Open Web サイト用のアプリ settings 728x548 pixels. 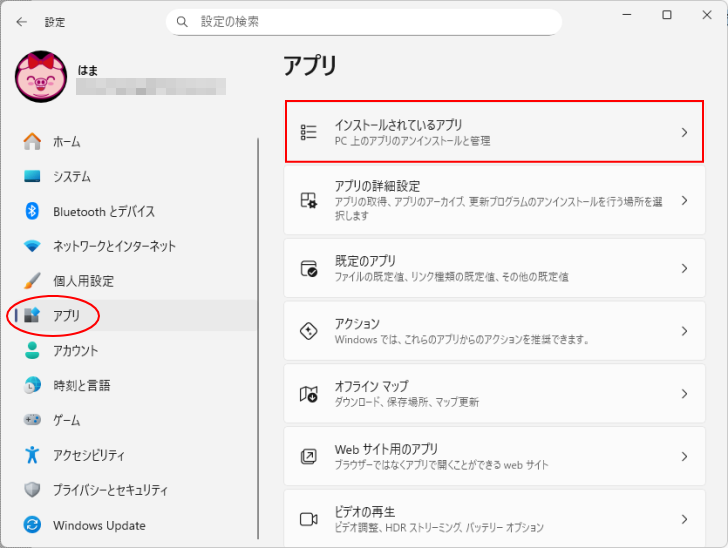point(494,457)
